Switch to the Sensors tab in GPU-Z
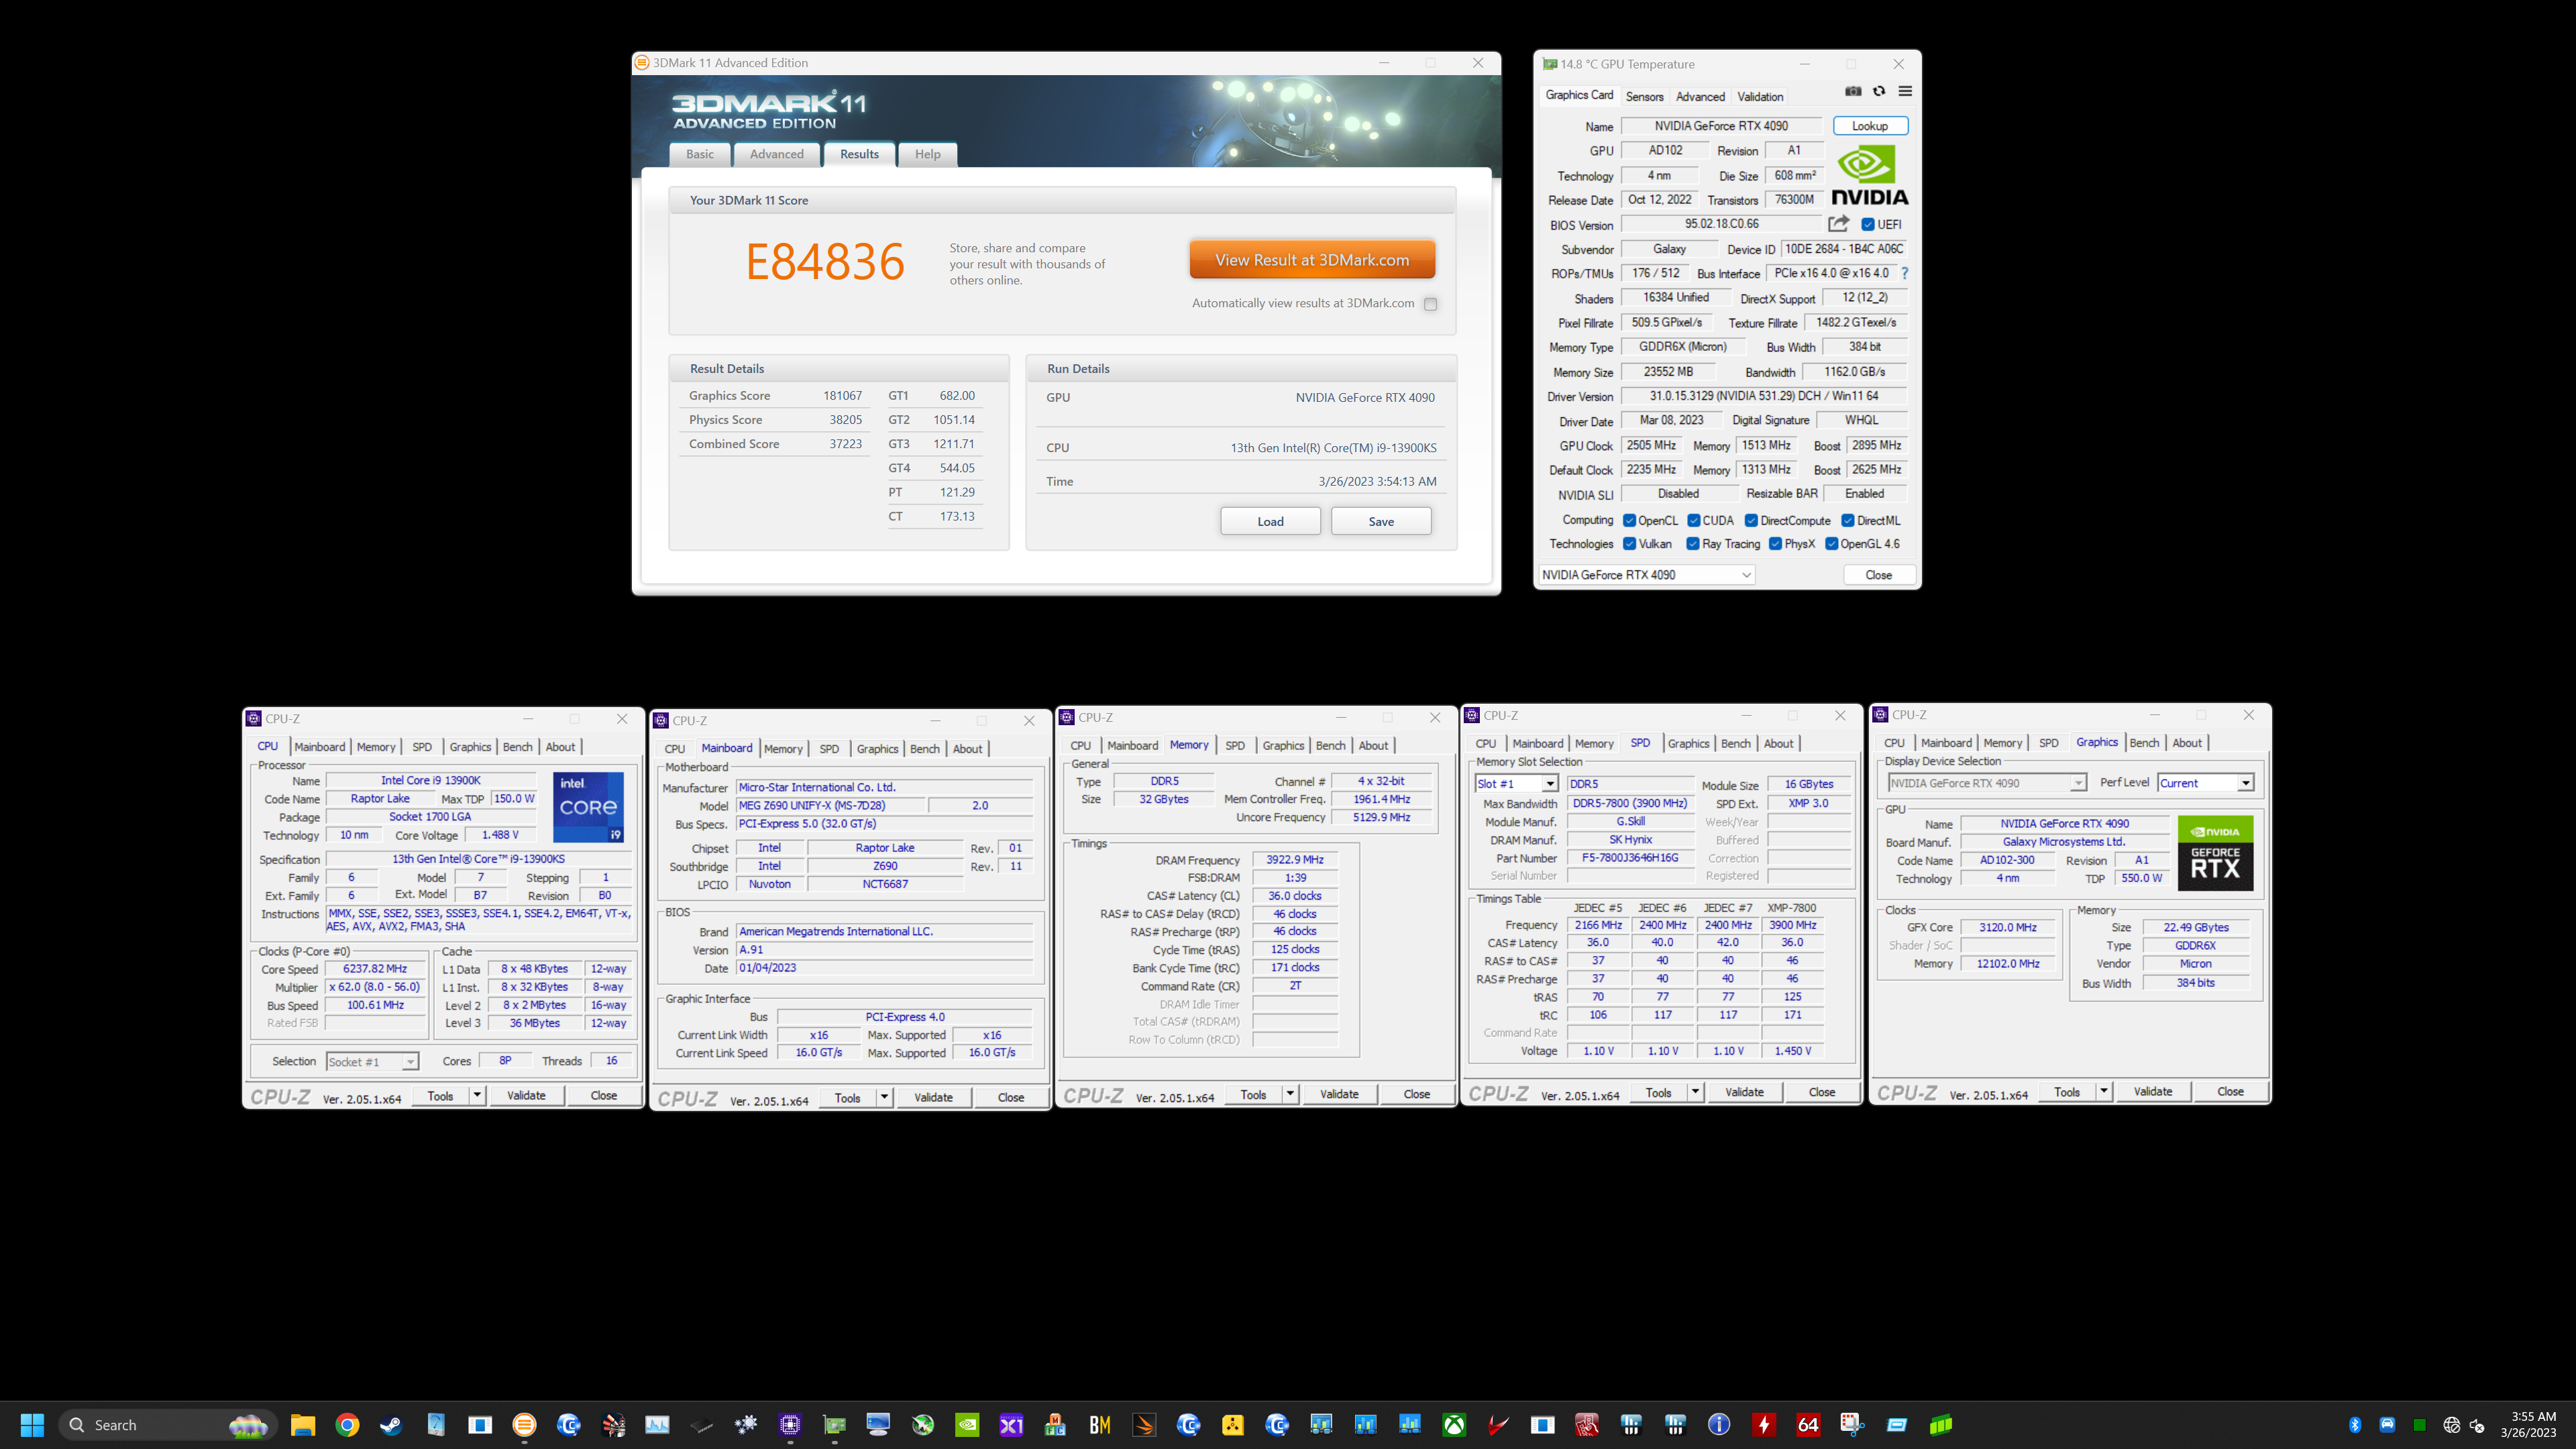 (x=1644, y=97)
